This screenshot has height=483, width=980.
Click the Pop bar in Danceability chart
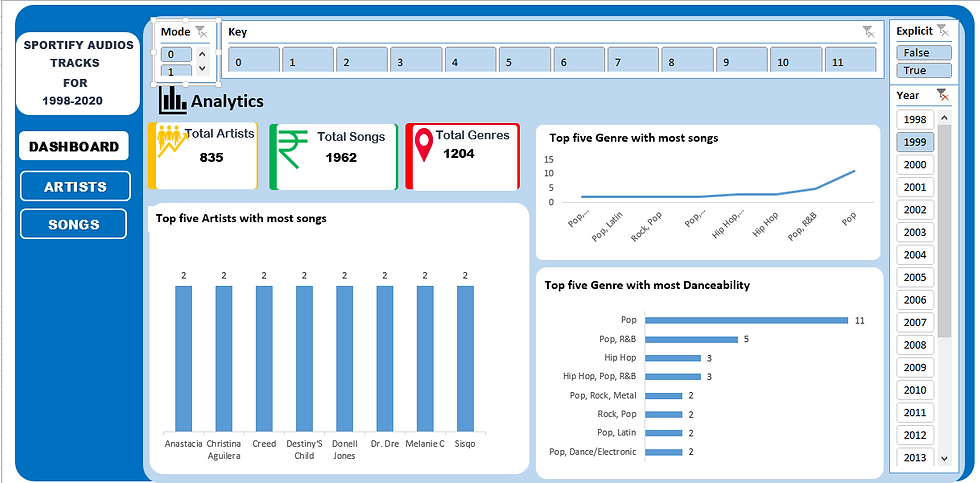[746, 320]
